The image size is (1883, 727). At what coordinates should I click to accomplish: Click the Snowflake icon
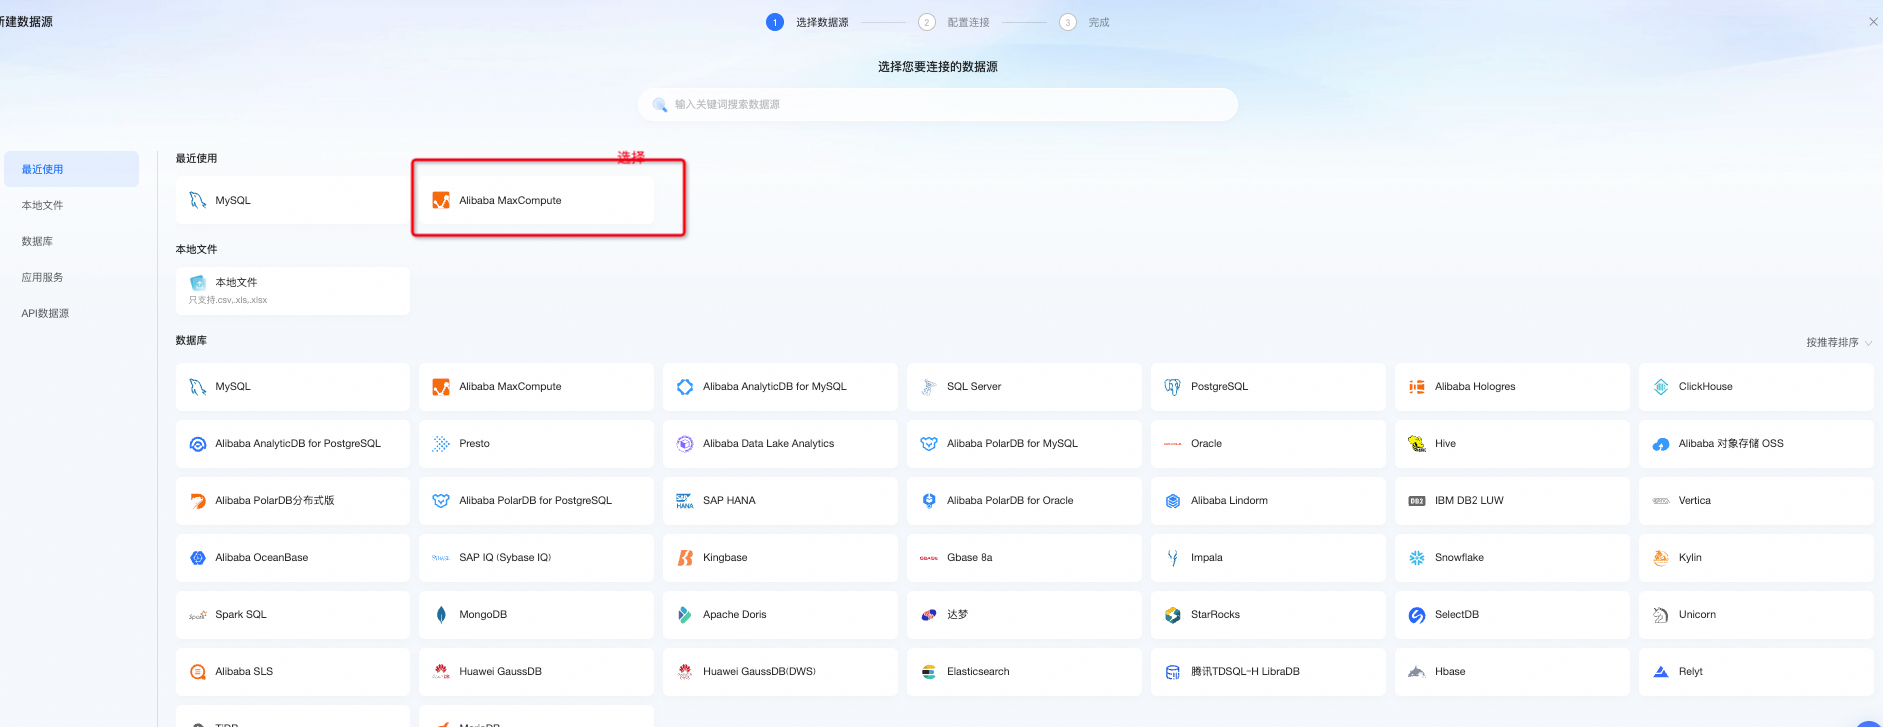[x=1417, y=558]
